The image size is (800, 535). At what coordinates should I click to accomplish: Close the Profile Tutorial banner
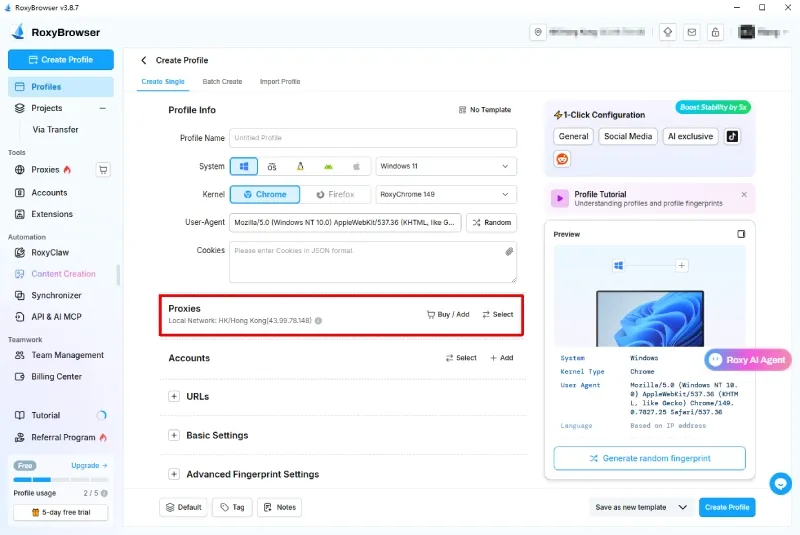[x=744, y=194]
